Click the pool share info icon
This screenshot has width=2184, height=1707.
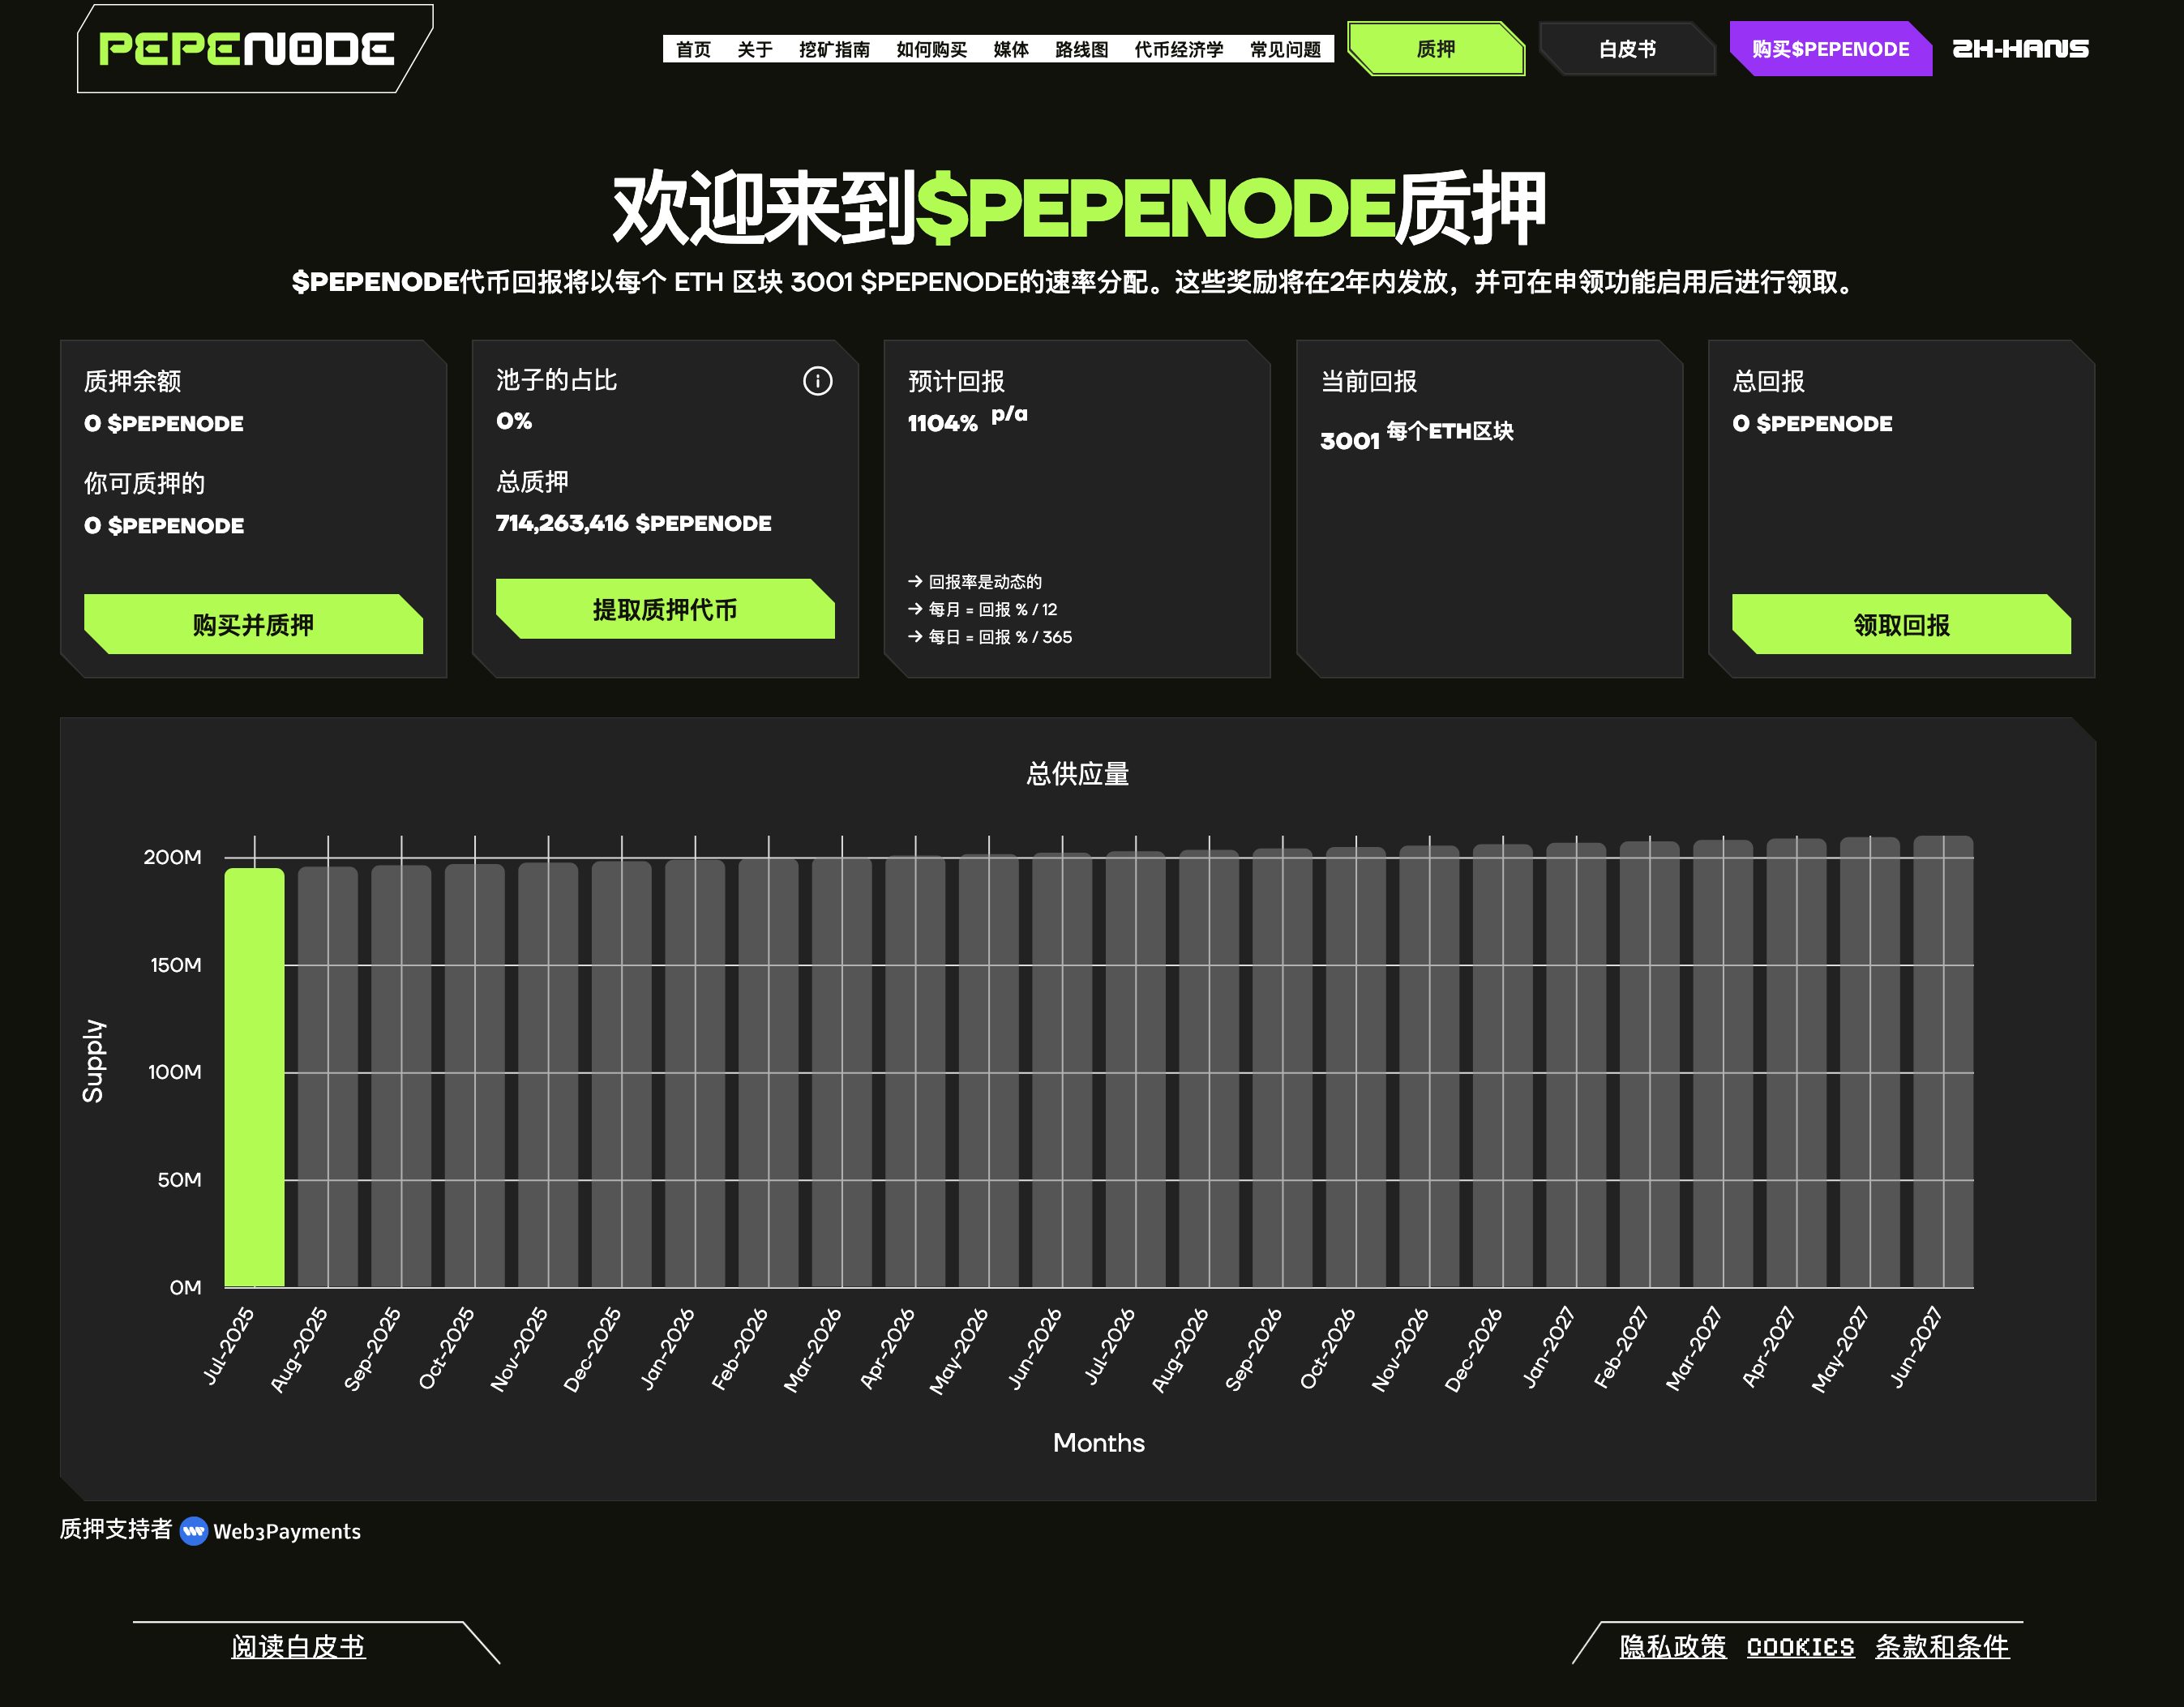tap(817, 381)
